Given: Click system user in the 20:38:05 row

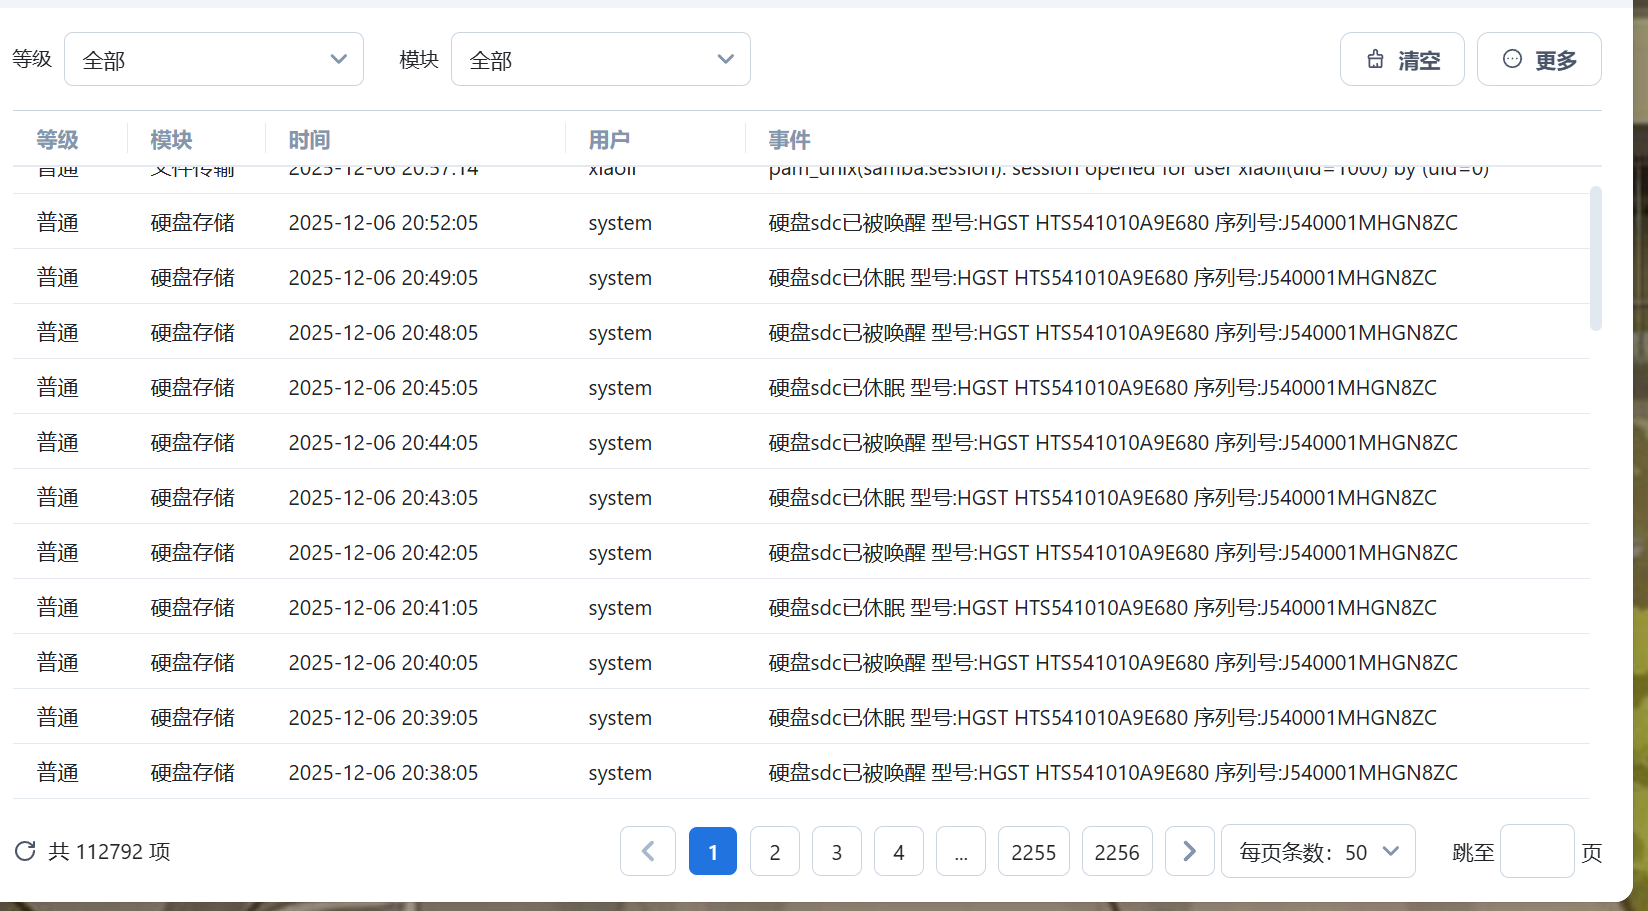Looking at the screenshot, I should pyautogui.click(x=620, y=773).
